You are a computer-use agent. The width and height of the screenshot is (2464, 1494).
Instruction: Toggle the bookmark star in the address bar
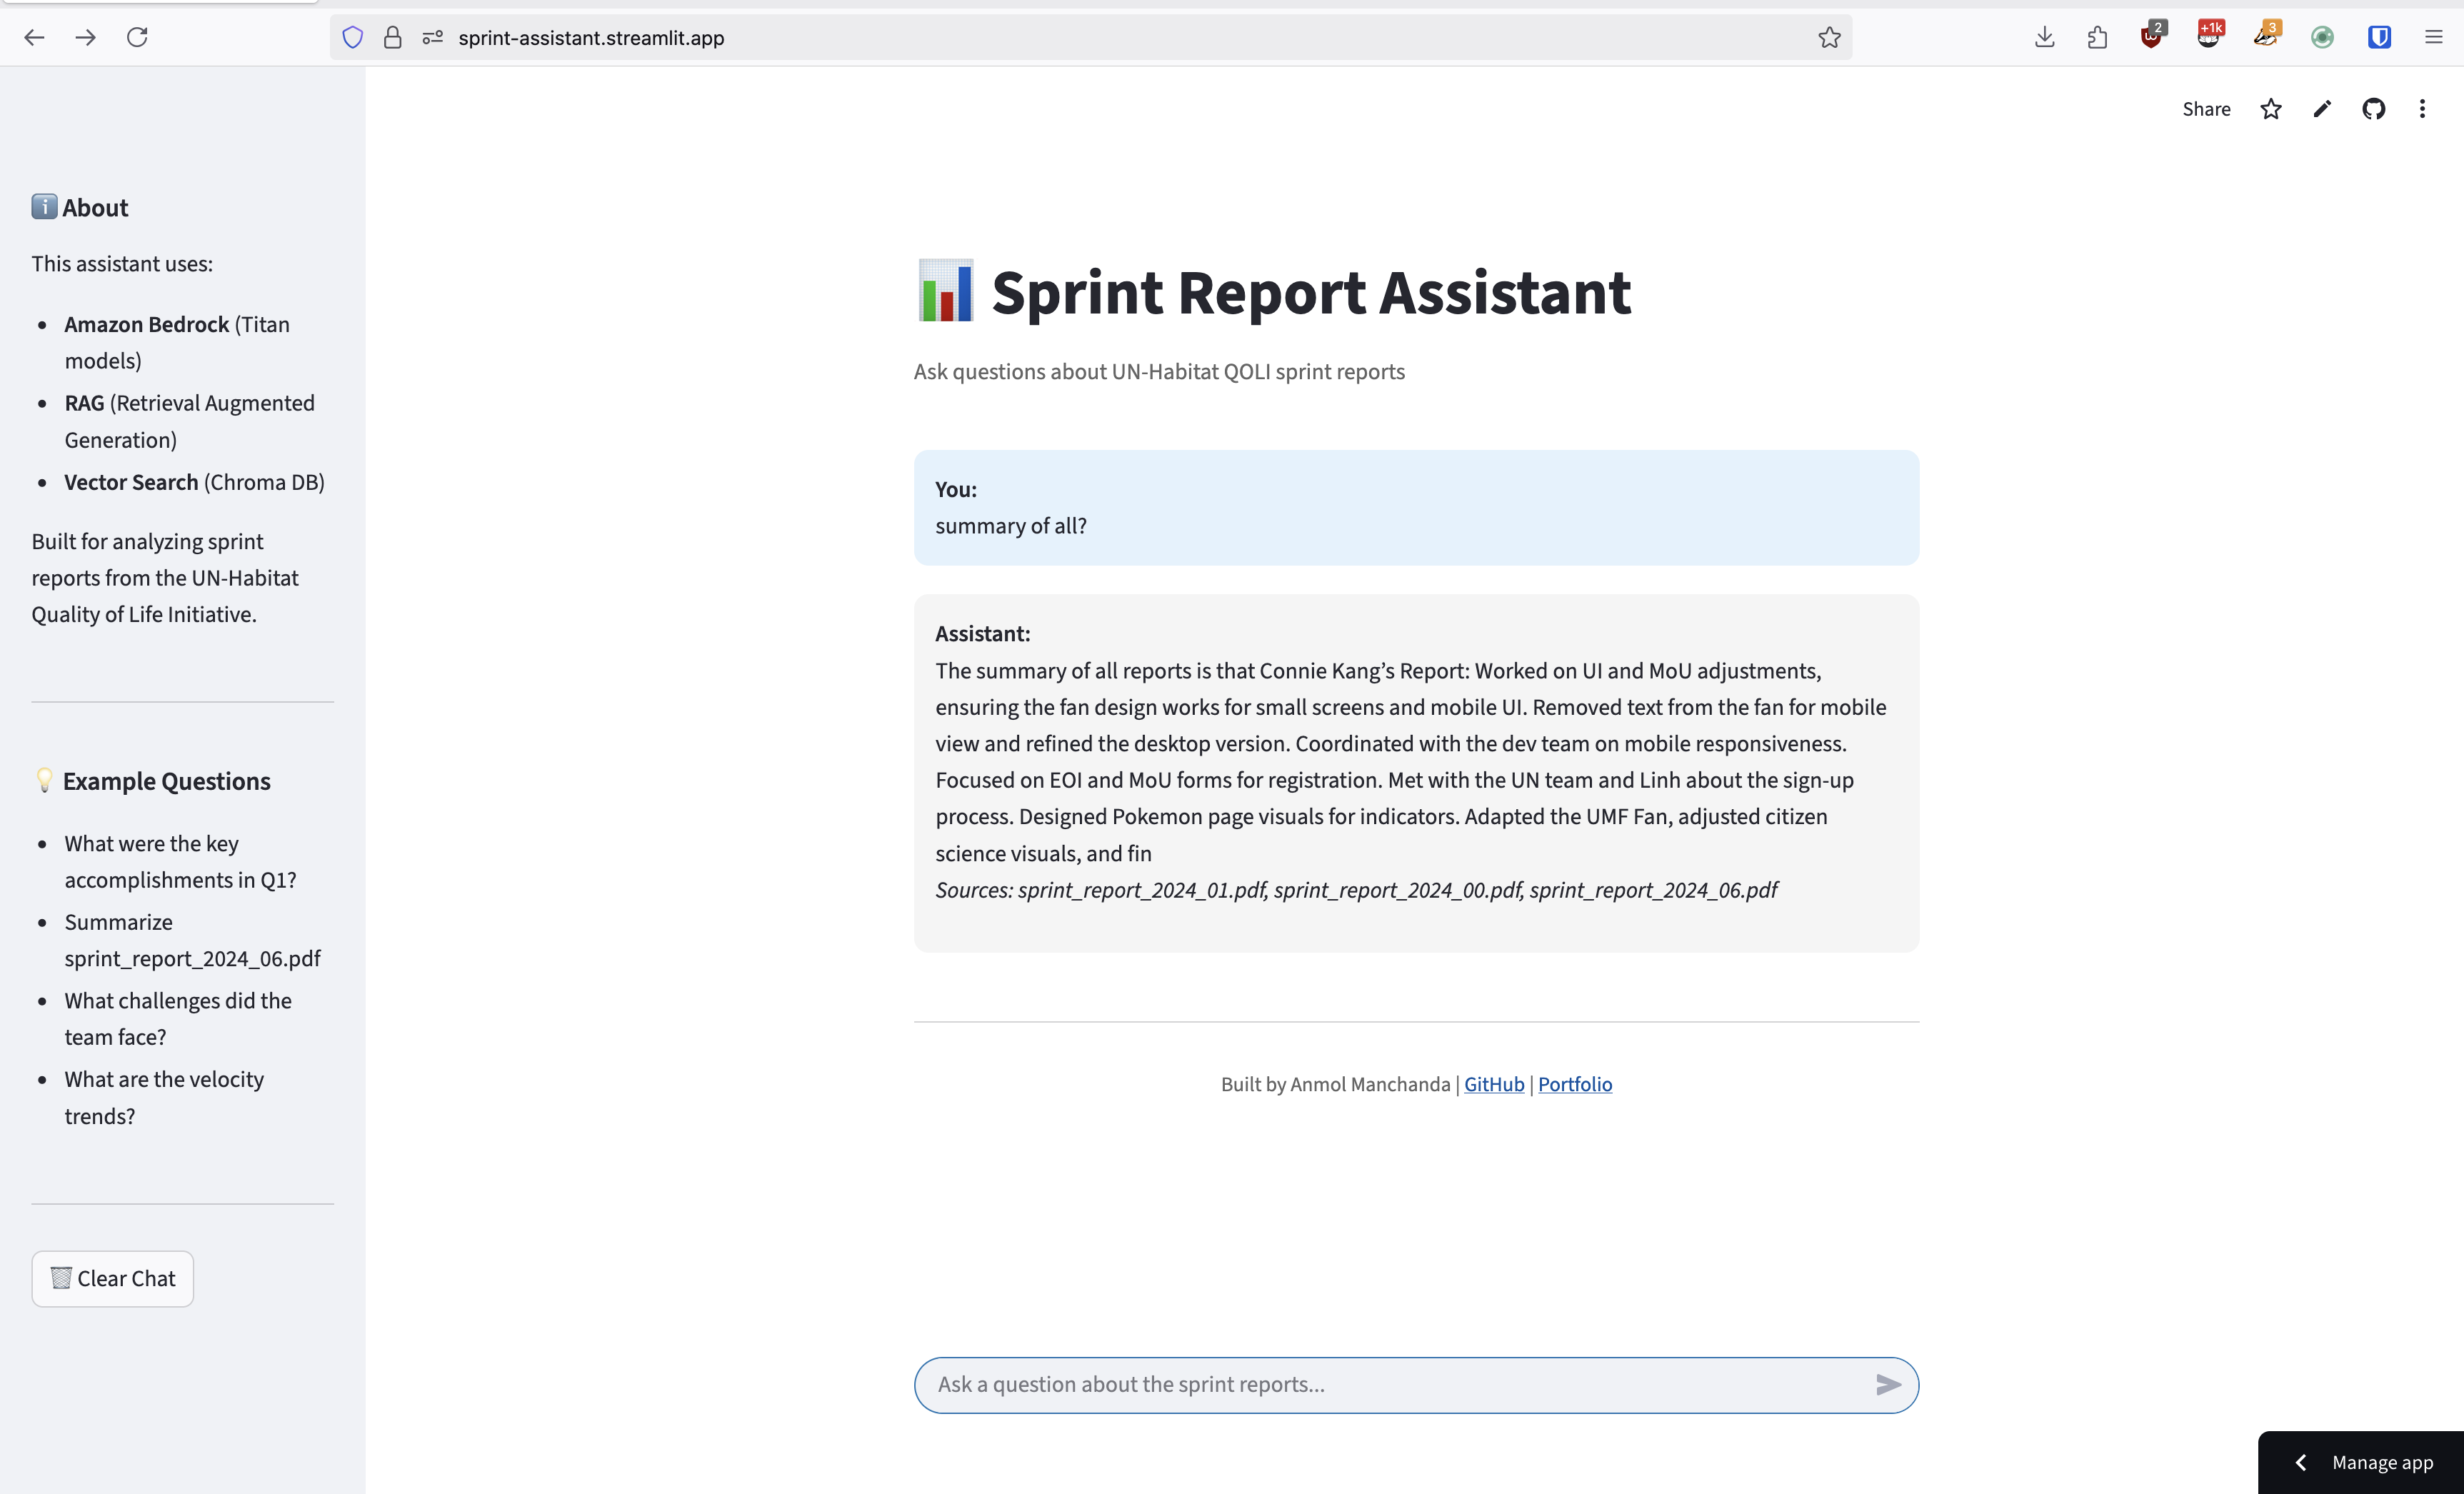(x=1829, y=38)
